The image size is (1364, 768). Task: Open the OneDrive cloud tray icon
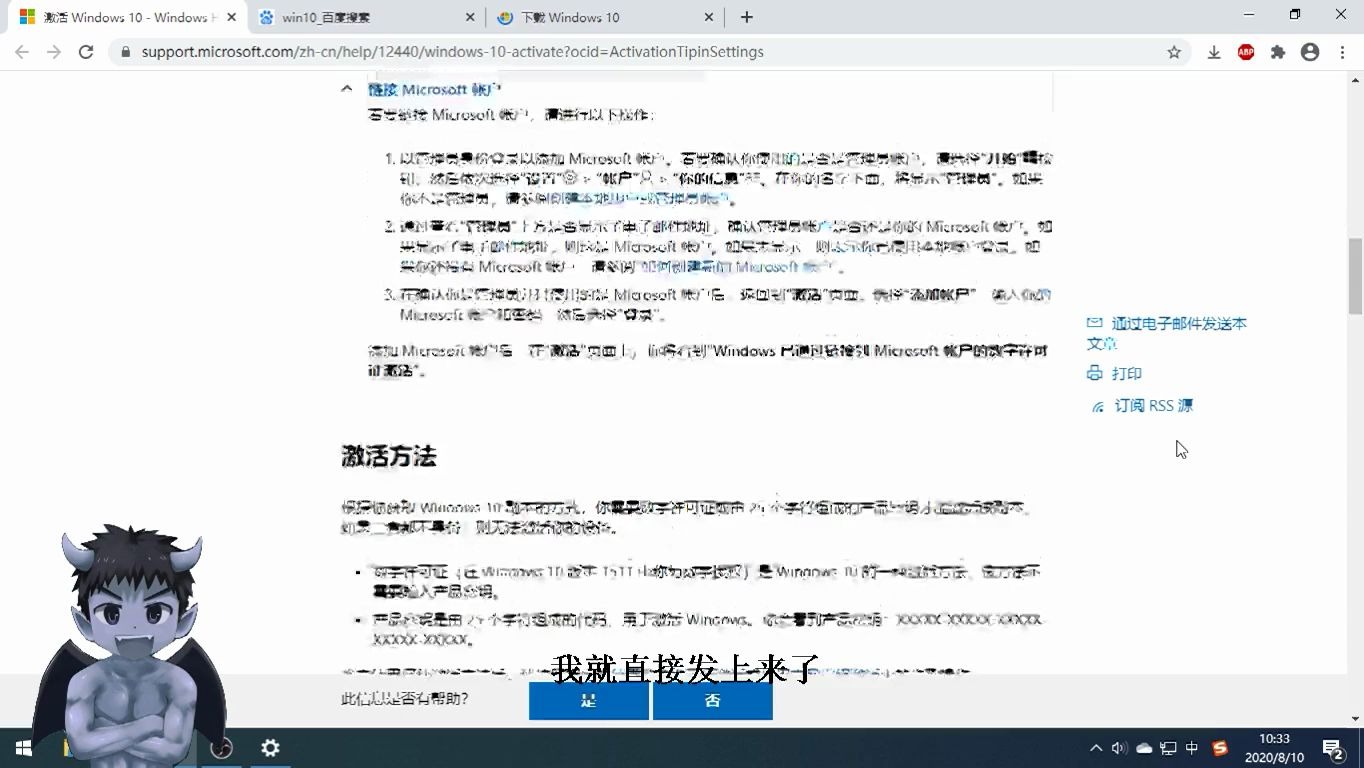click(x=1144, y=748)
